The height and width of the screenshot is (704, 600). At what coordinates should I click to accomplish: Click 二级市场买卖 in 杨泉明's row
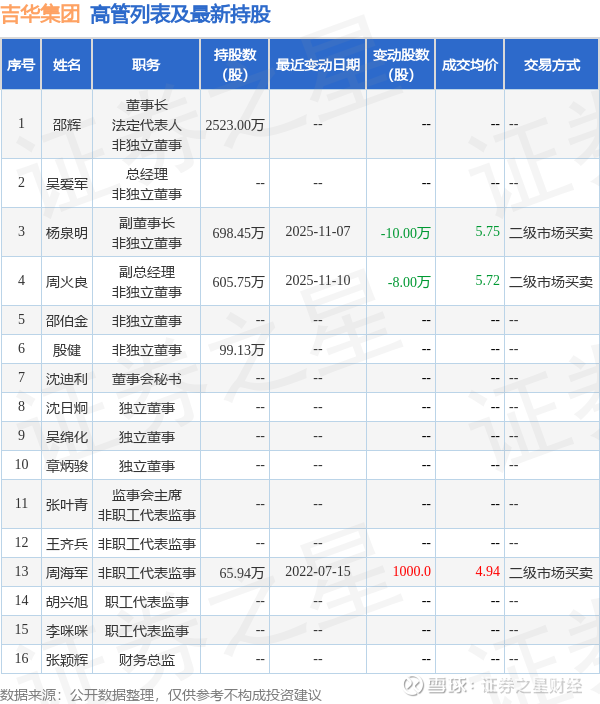tap(551, 233)
